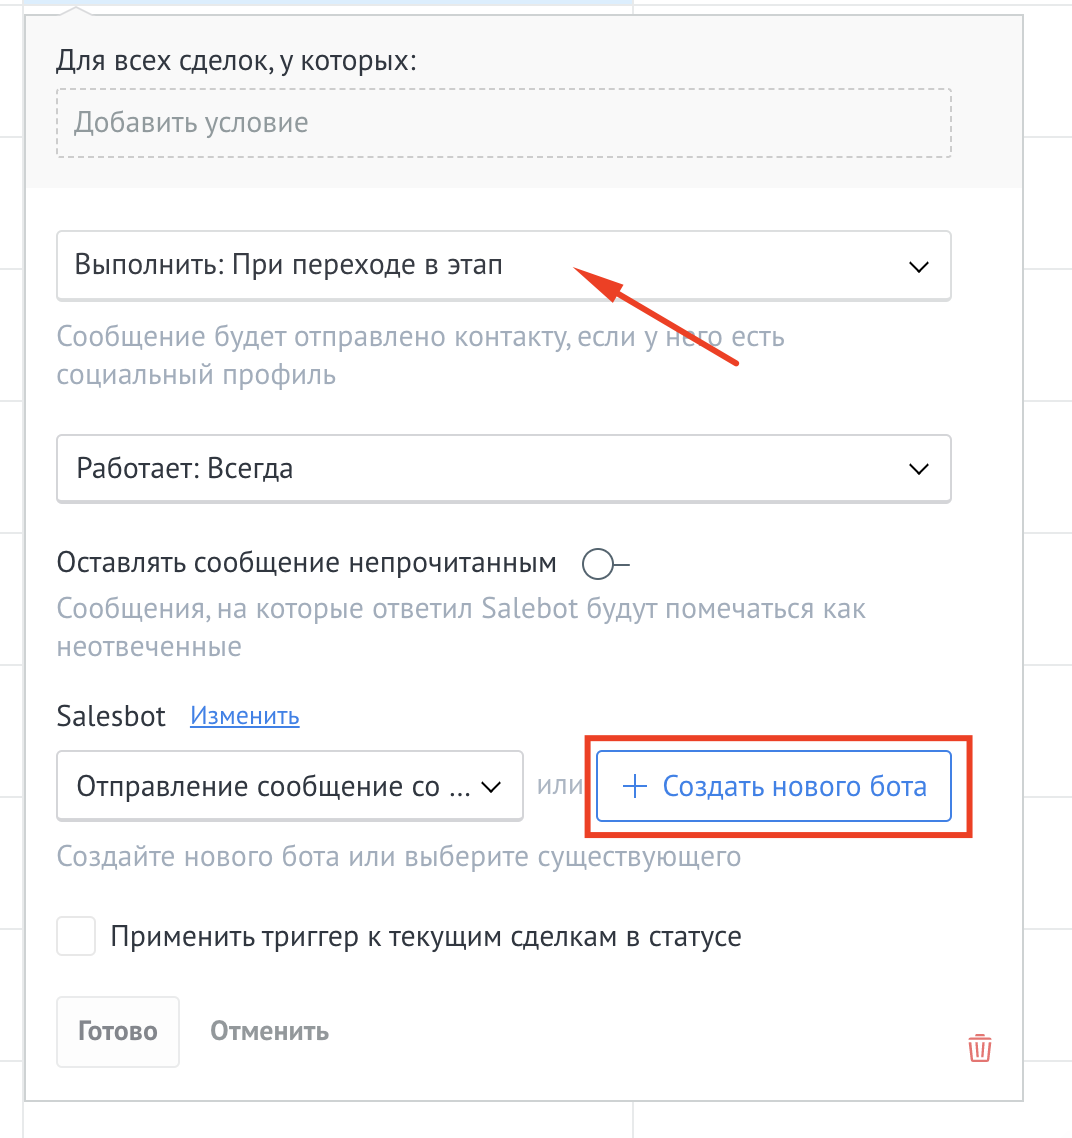The image size is (1072, 1138).
Task: Click the Для всех сделок, у которых heading
Action: click(236, 61)
